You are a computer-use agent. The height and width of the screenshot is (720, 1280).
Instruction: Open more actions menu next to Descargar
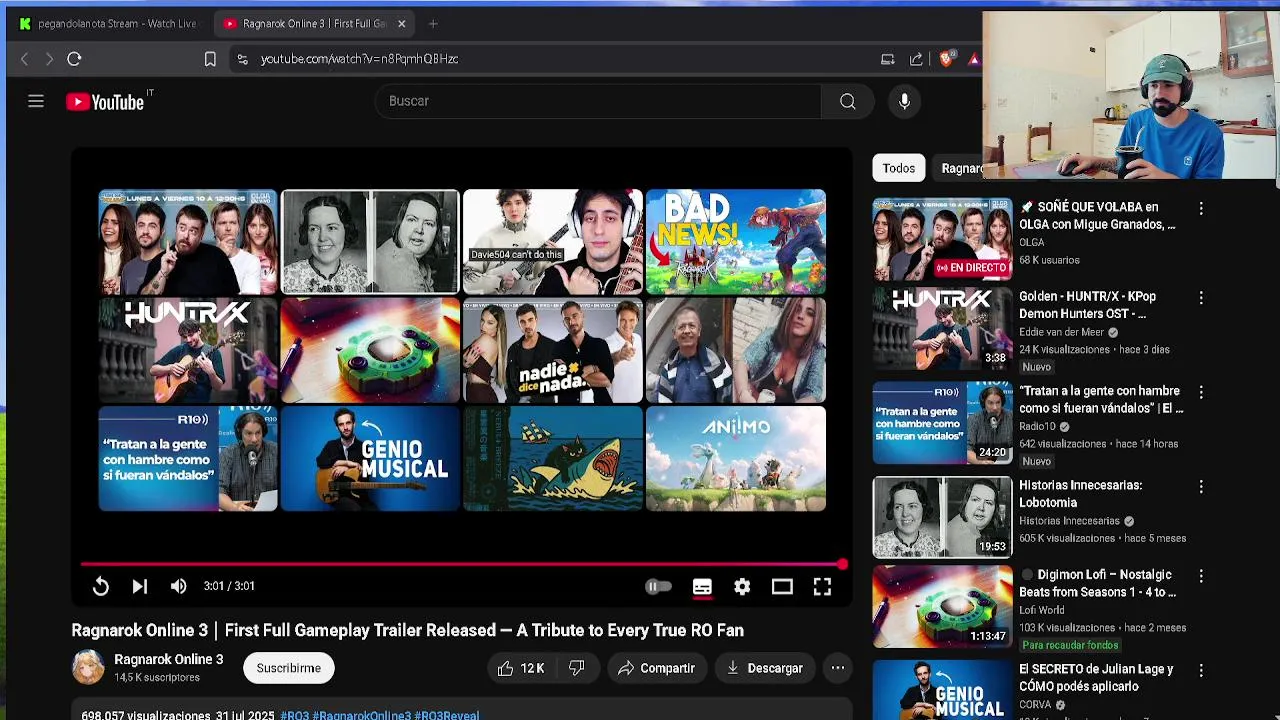pyautogui.click(x=838, y=668)
